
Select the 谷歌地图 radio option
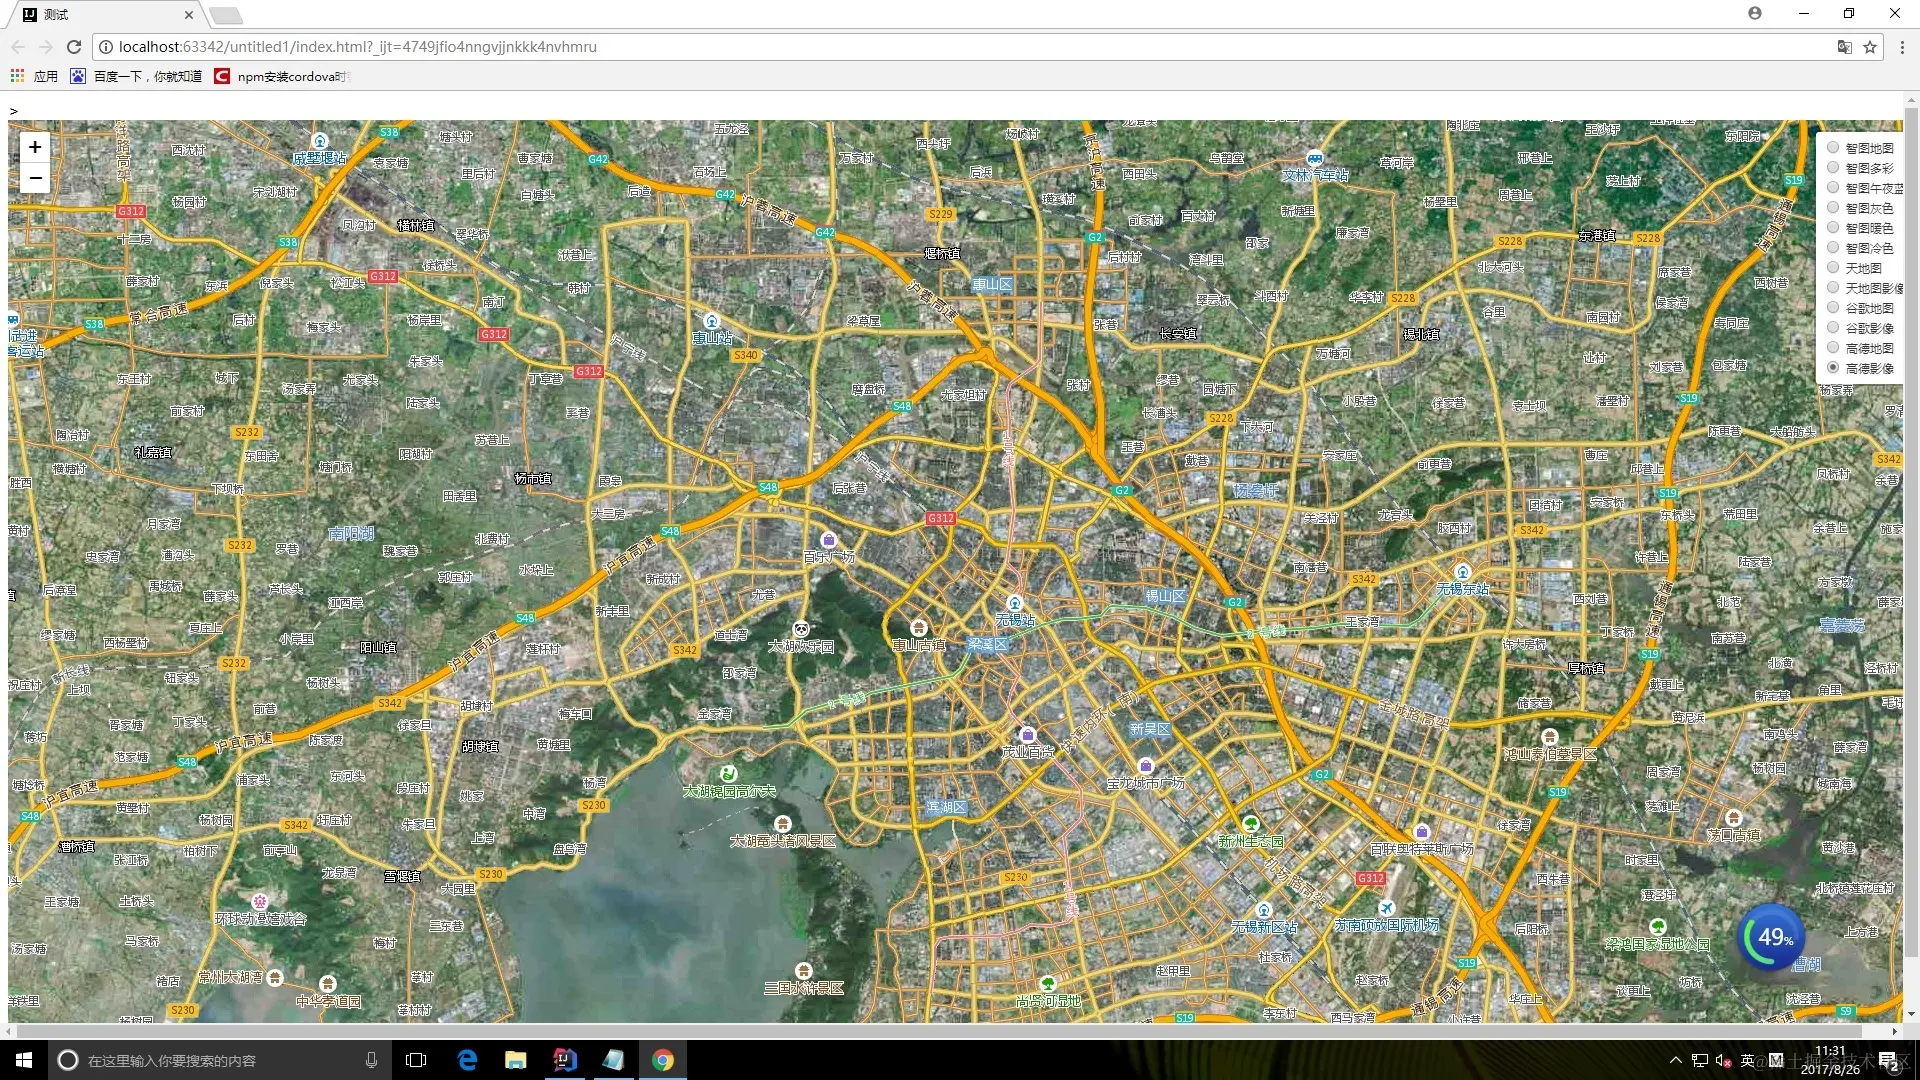(x=1833, y=308)
